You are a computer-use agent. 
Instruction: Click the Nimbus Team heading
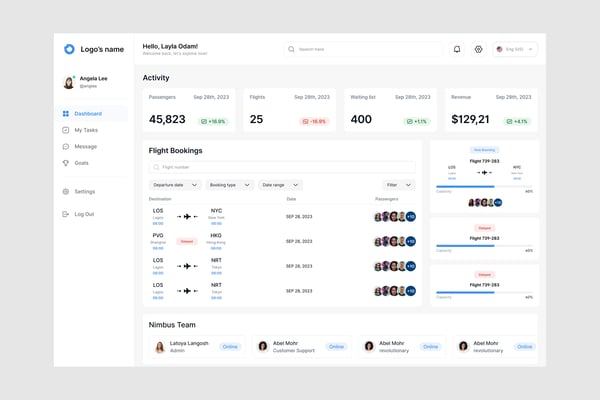(172, 325)
